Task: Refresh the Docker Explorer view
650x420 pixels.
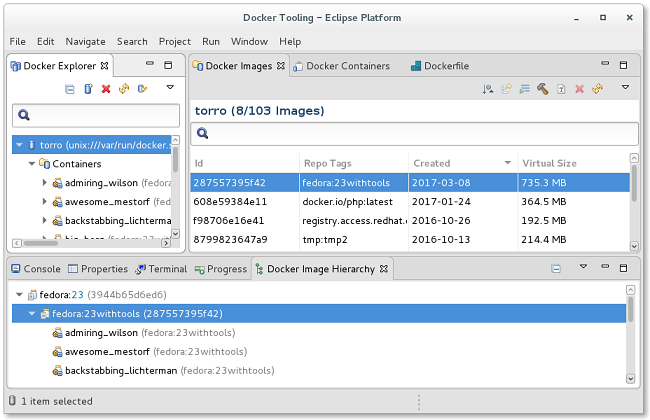Action: 124,89
